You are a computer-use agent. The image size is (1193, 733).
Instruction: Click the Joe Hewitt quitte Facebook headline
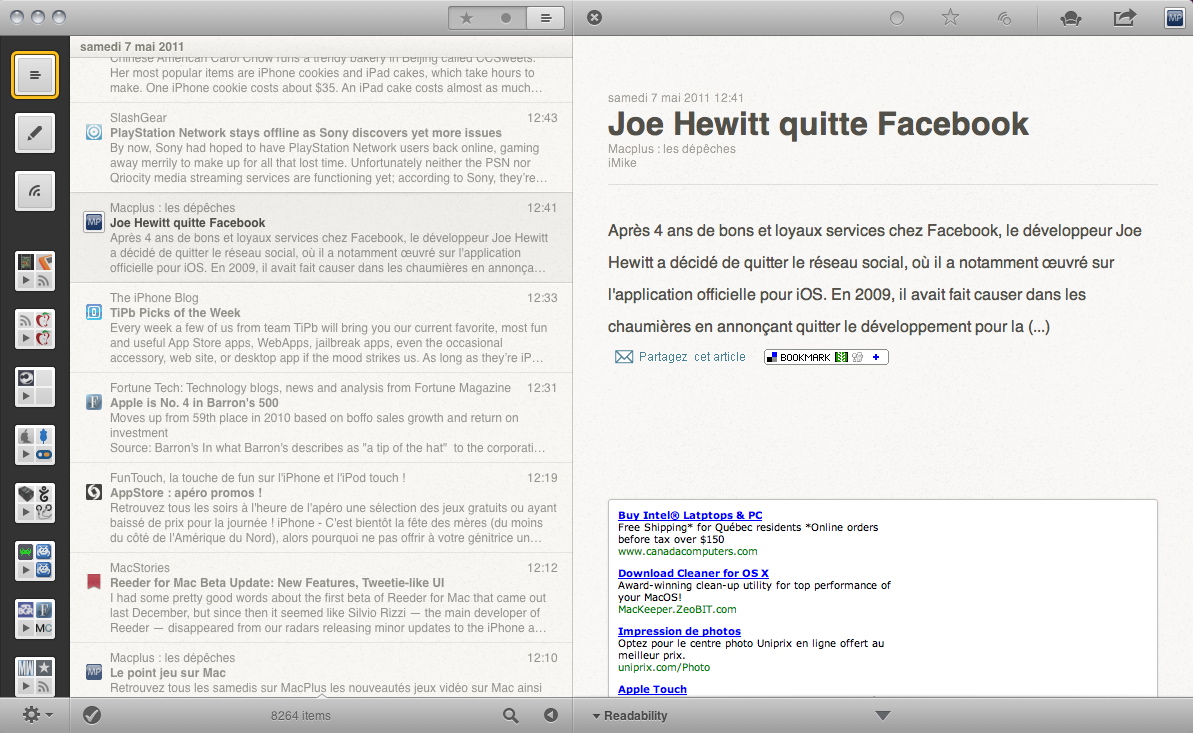[x=818, y=124]
